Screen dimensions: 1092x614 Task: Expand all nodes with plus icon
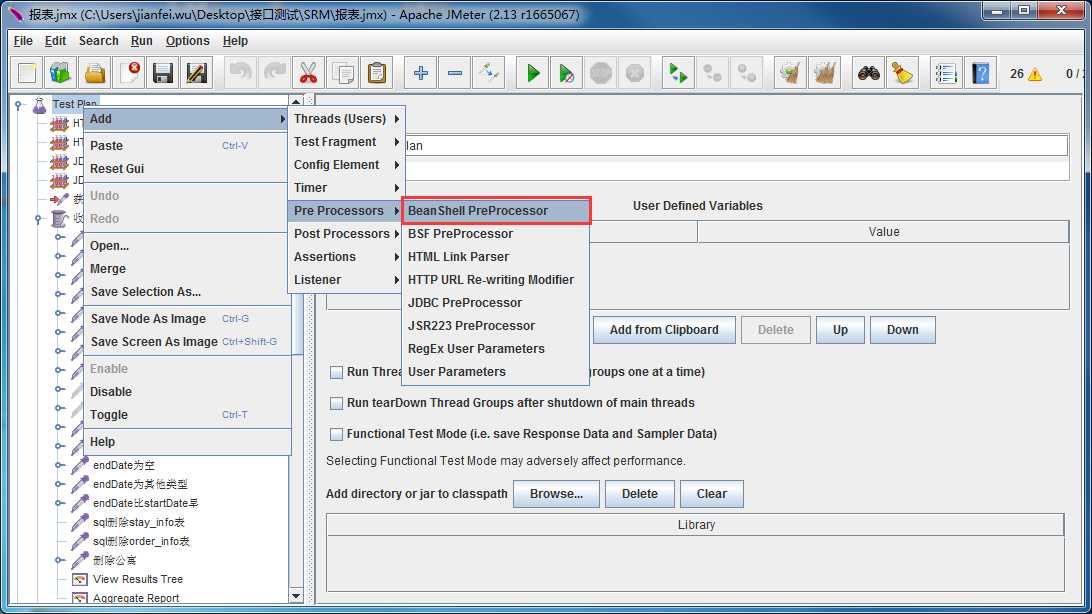(x=421, y=73)
